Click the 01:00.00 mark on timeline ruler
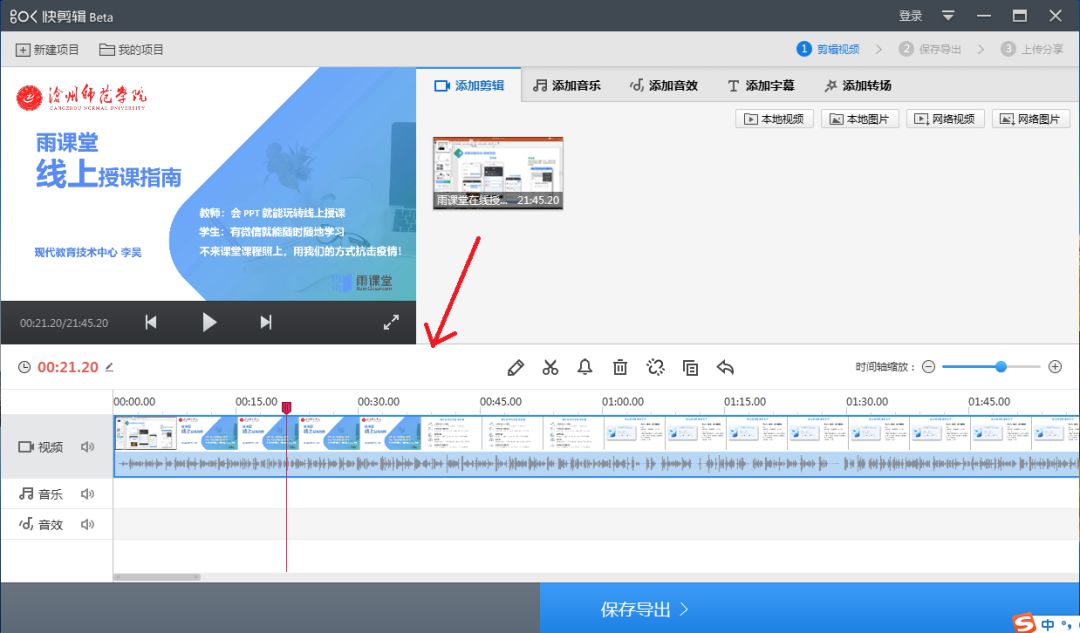Viewport: 1080px width, 633px height. (623, 402)
